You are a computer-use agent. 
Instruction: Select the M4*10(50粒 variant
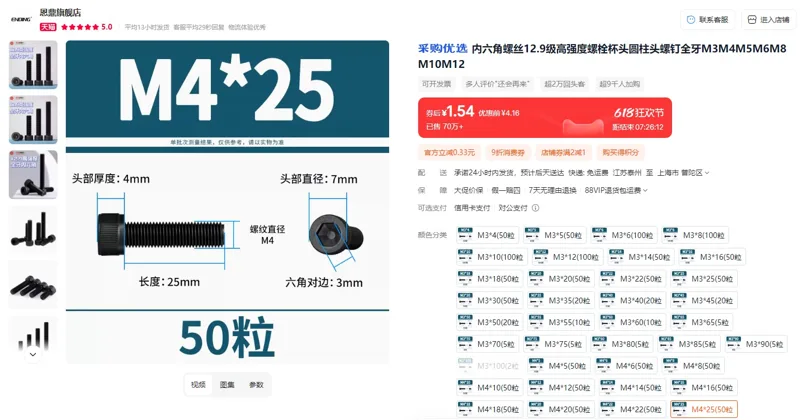[490, 387]
